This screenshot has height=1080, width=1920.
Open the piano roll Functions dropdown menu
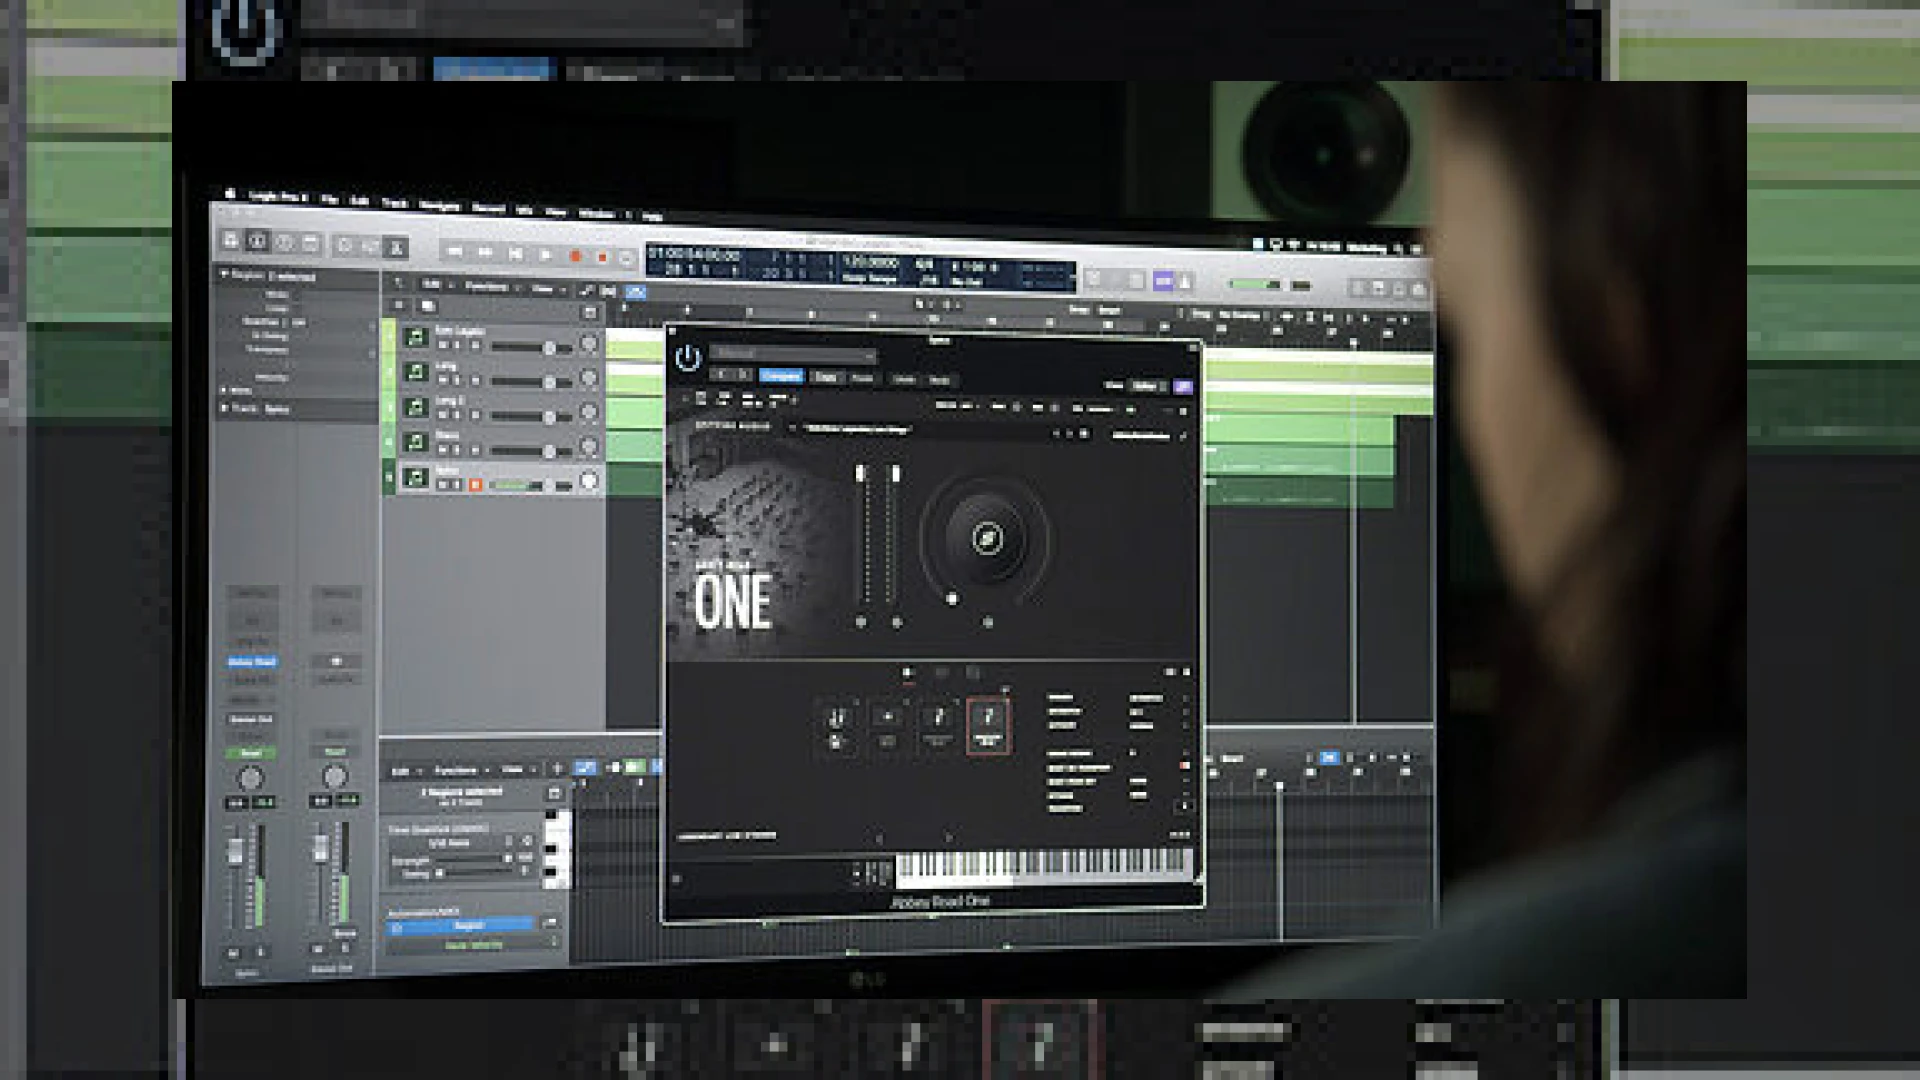point(461,770)
